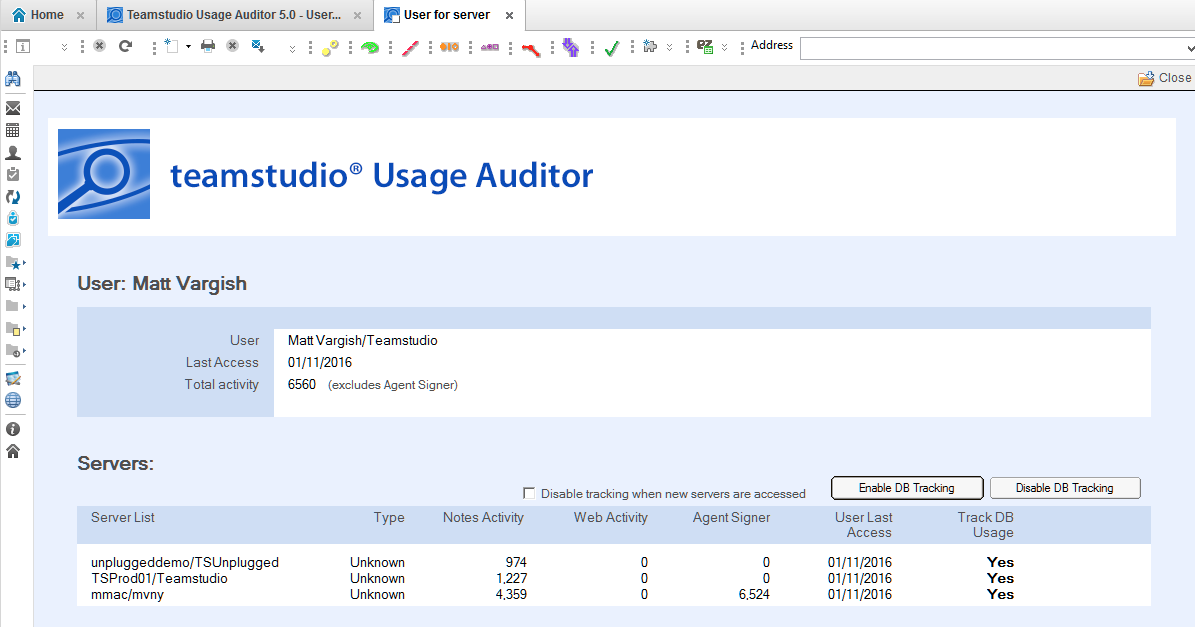Open the Contacts person icon in sidebar

(x=13, y=152)
